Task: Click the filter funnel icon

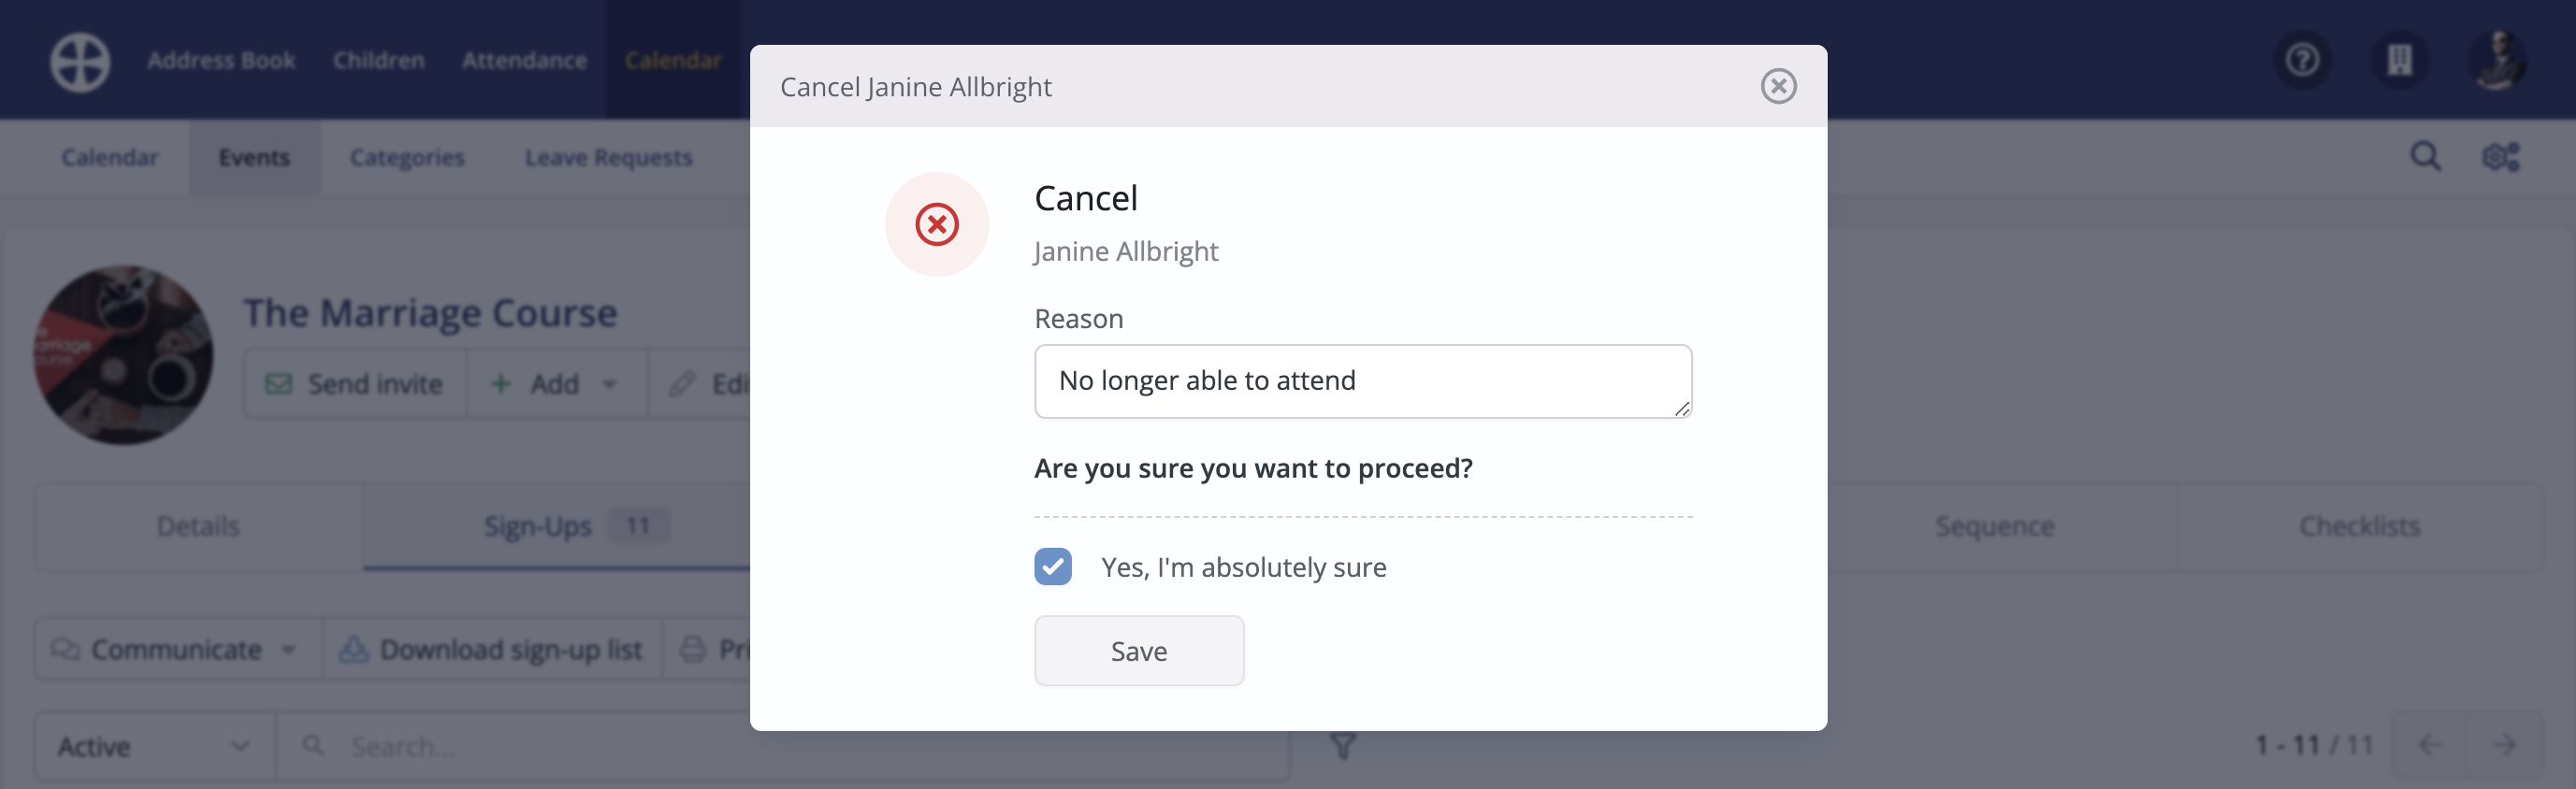Action: pyautogui.click(x=1343, y=746)
